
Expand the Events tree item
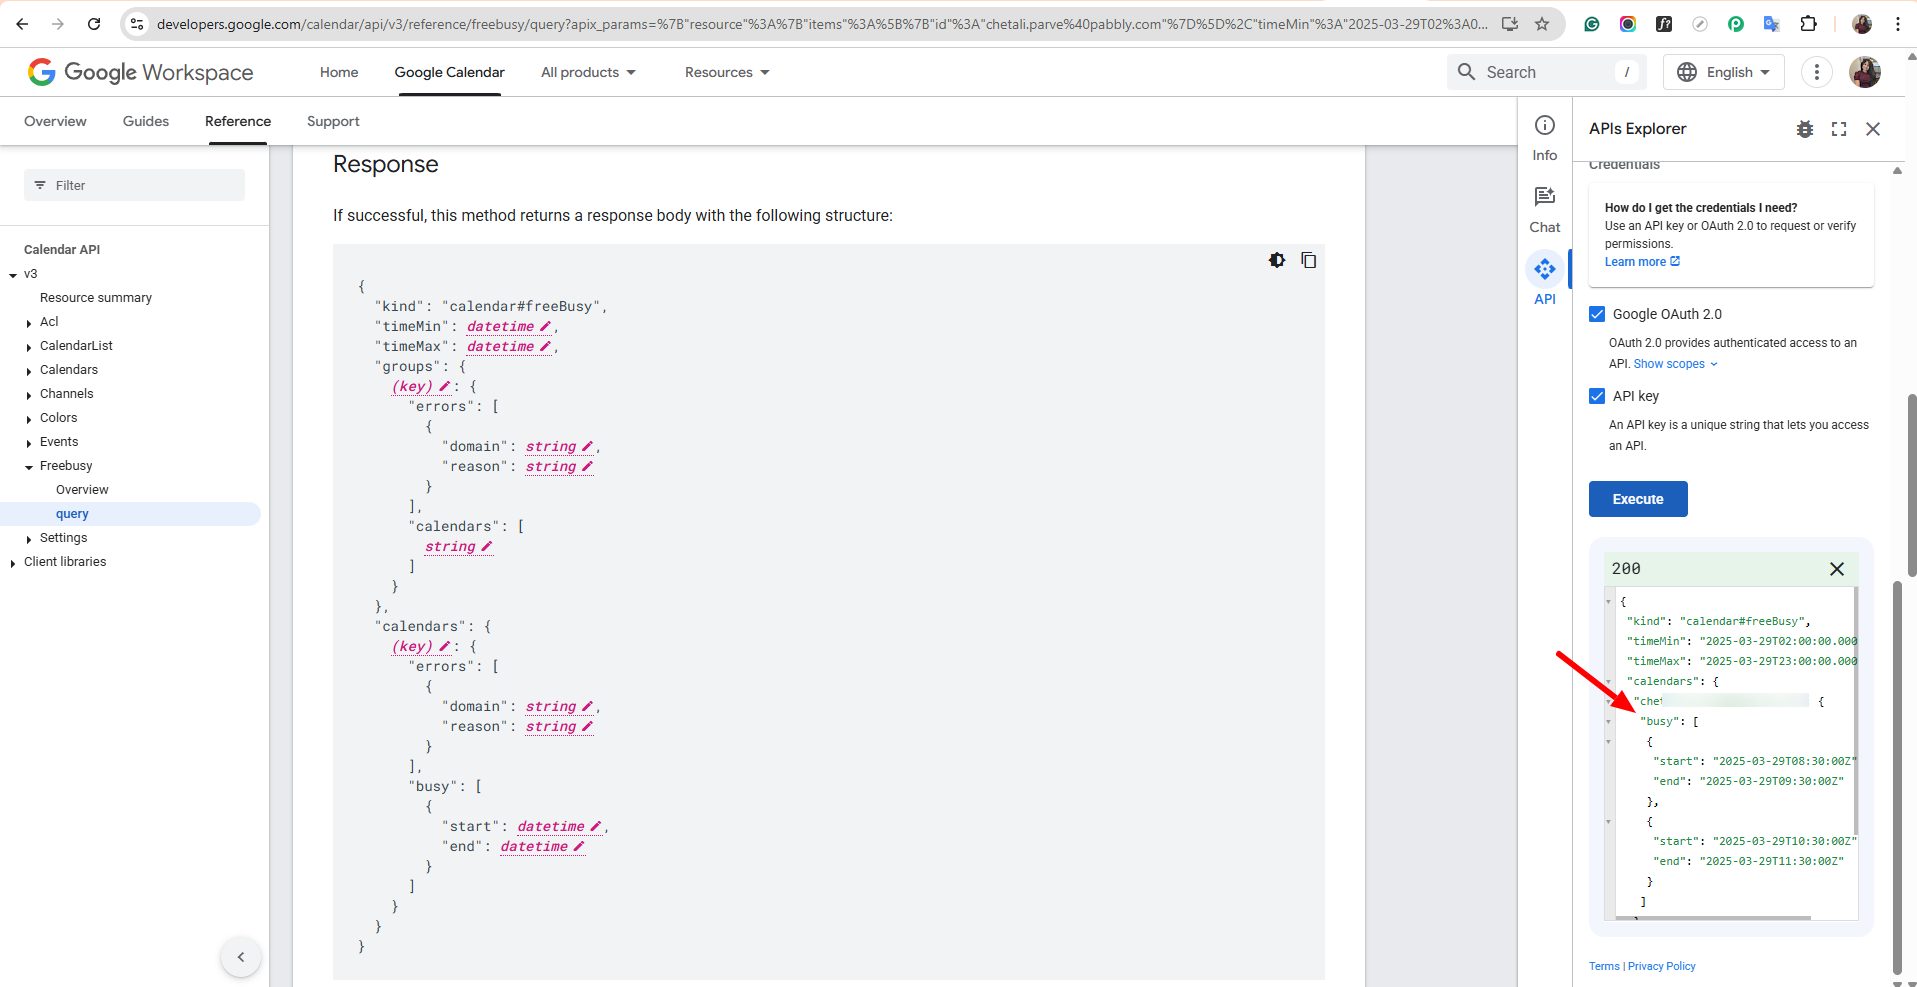(x=29, y=443)
